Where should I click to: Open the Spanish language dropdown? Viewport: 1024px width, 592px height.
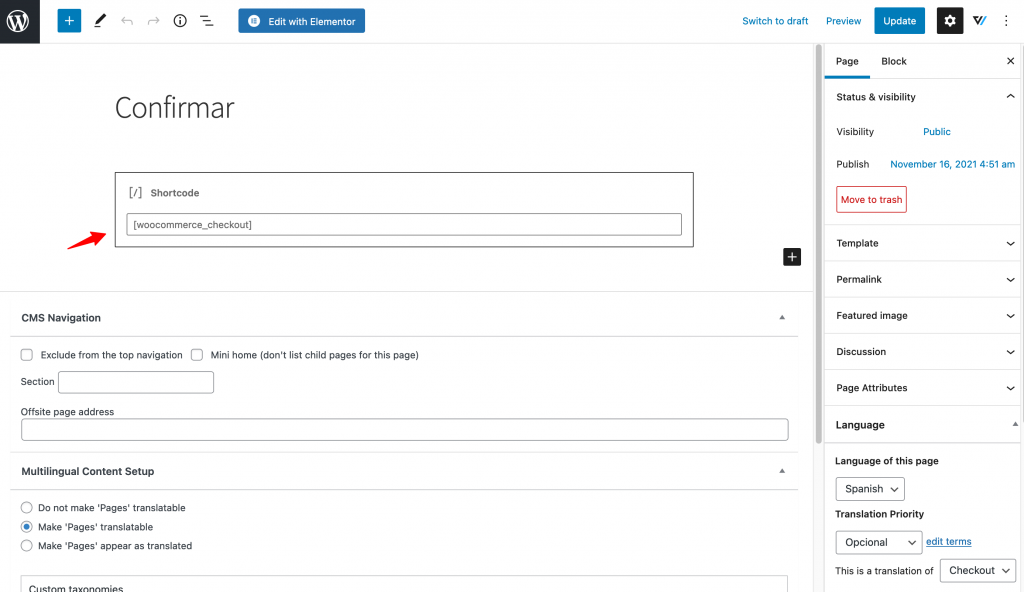tap(870, 489)
